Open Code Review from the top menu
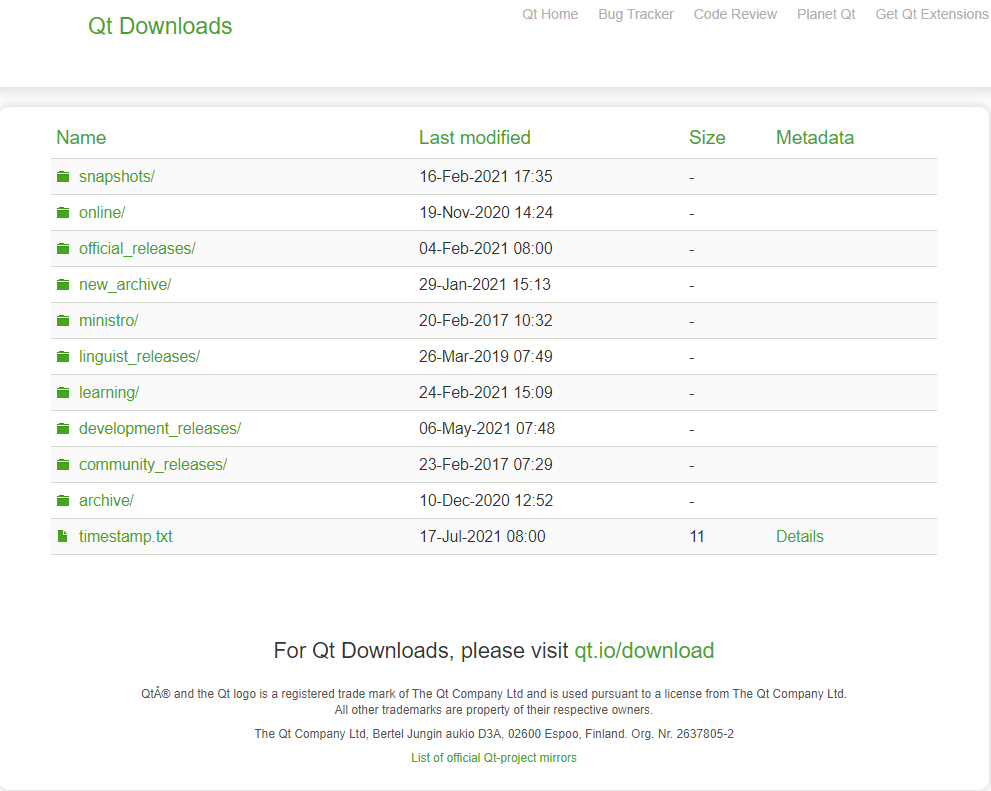991x791 pixels. [x=735, y=14]
